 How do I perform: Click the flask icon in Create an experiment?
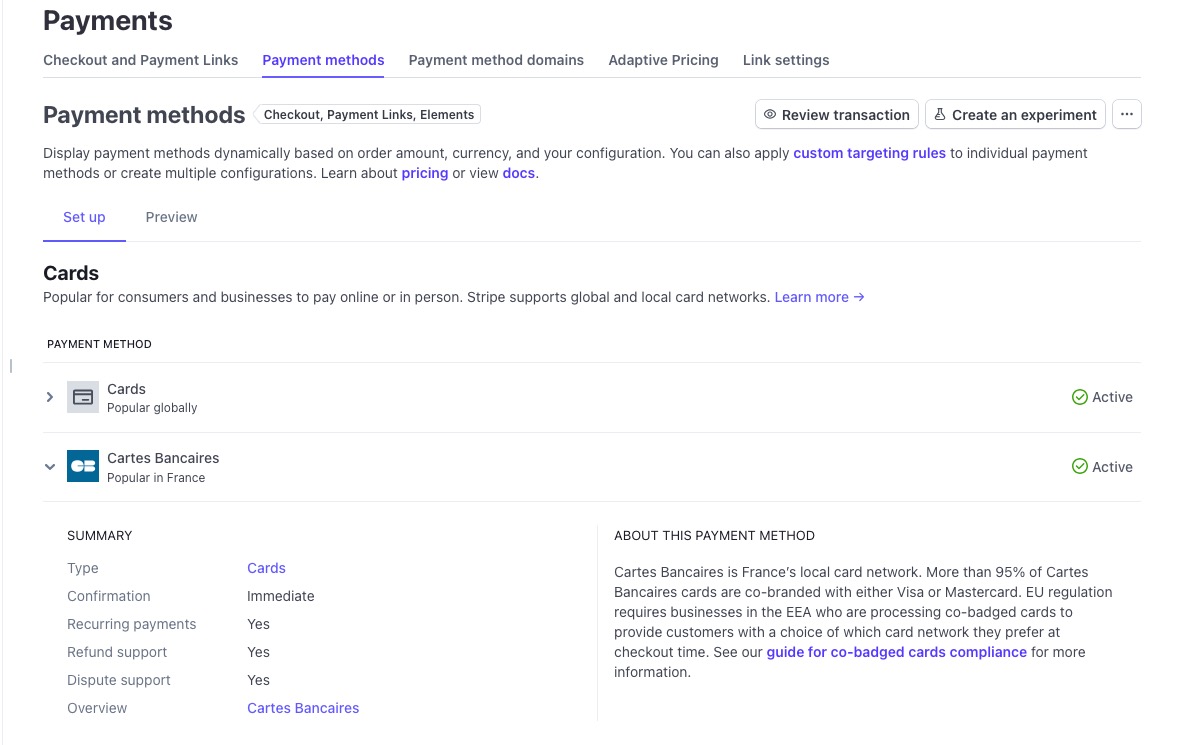[939, 114]
